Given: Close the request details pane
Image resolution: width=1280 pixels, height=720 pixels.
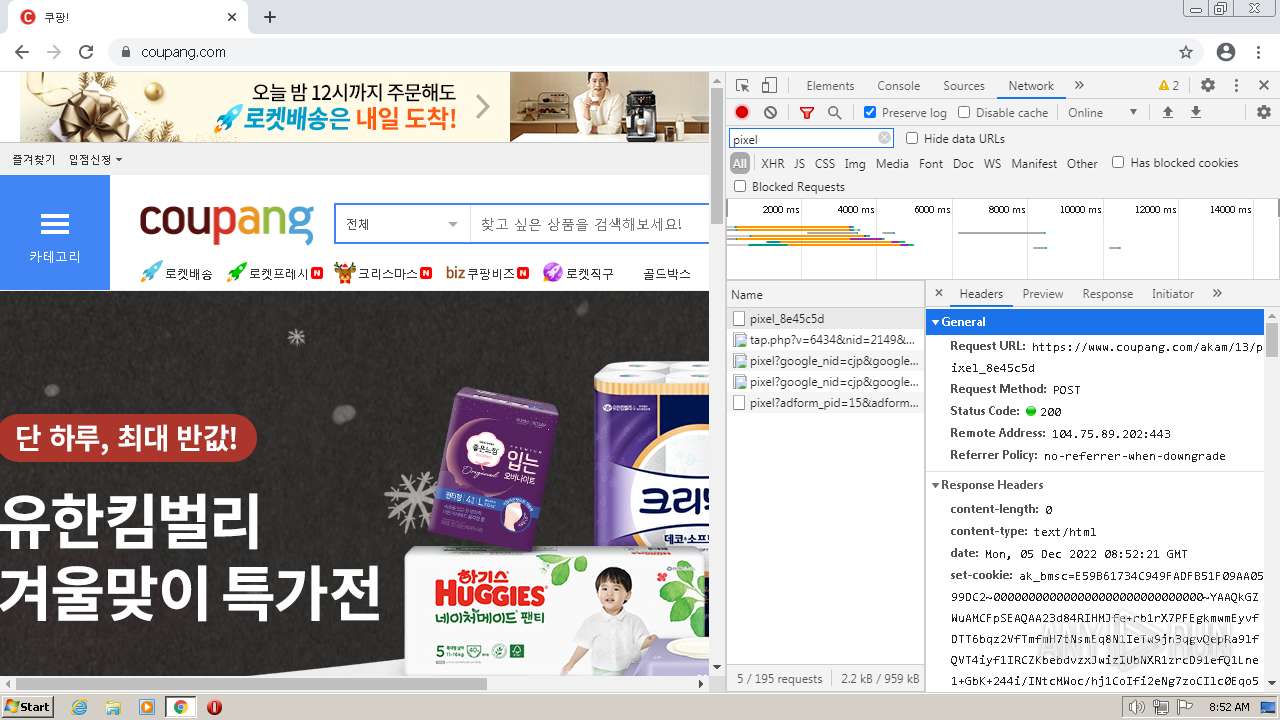Looking at the screenshot, I should [938, 293].
